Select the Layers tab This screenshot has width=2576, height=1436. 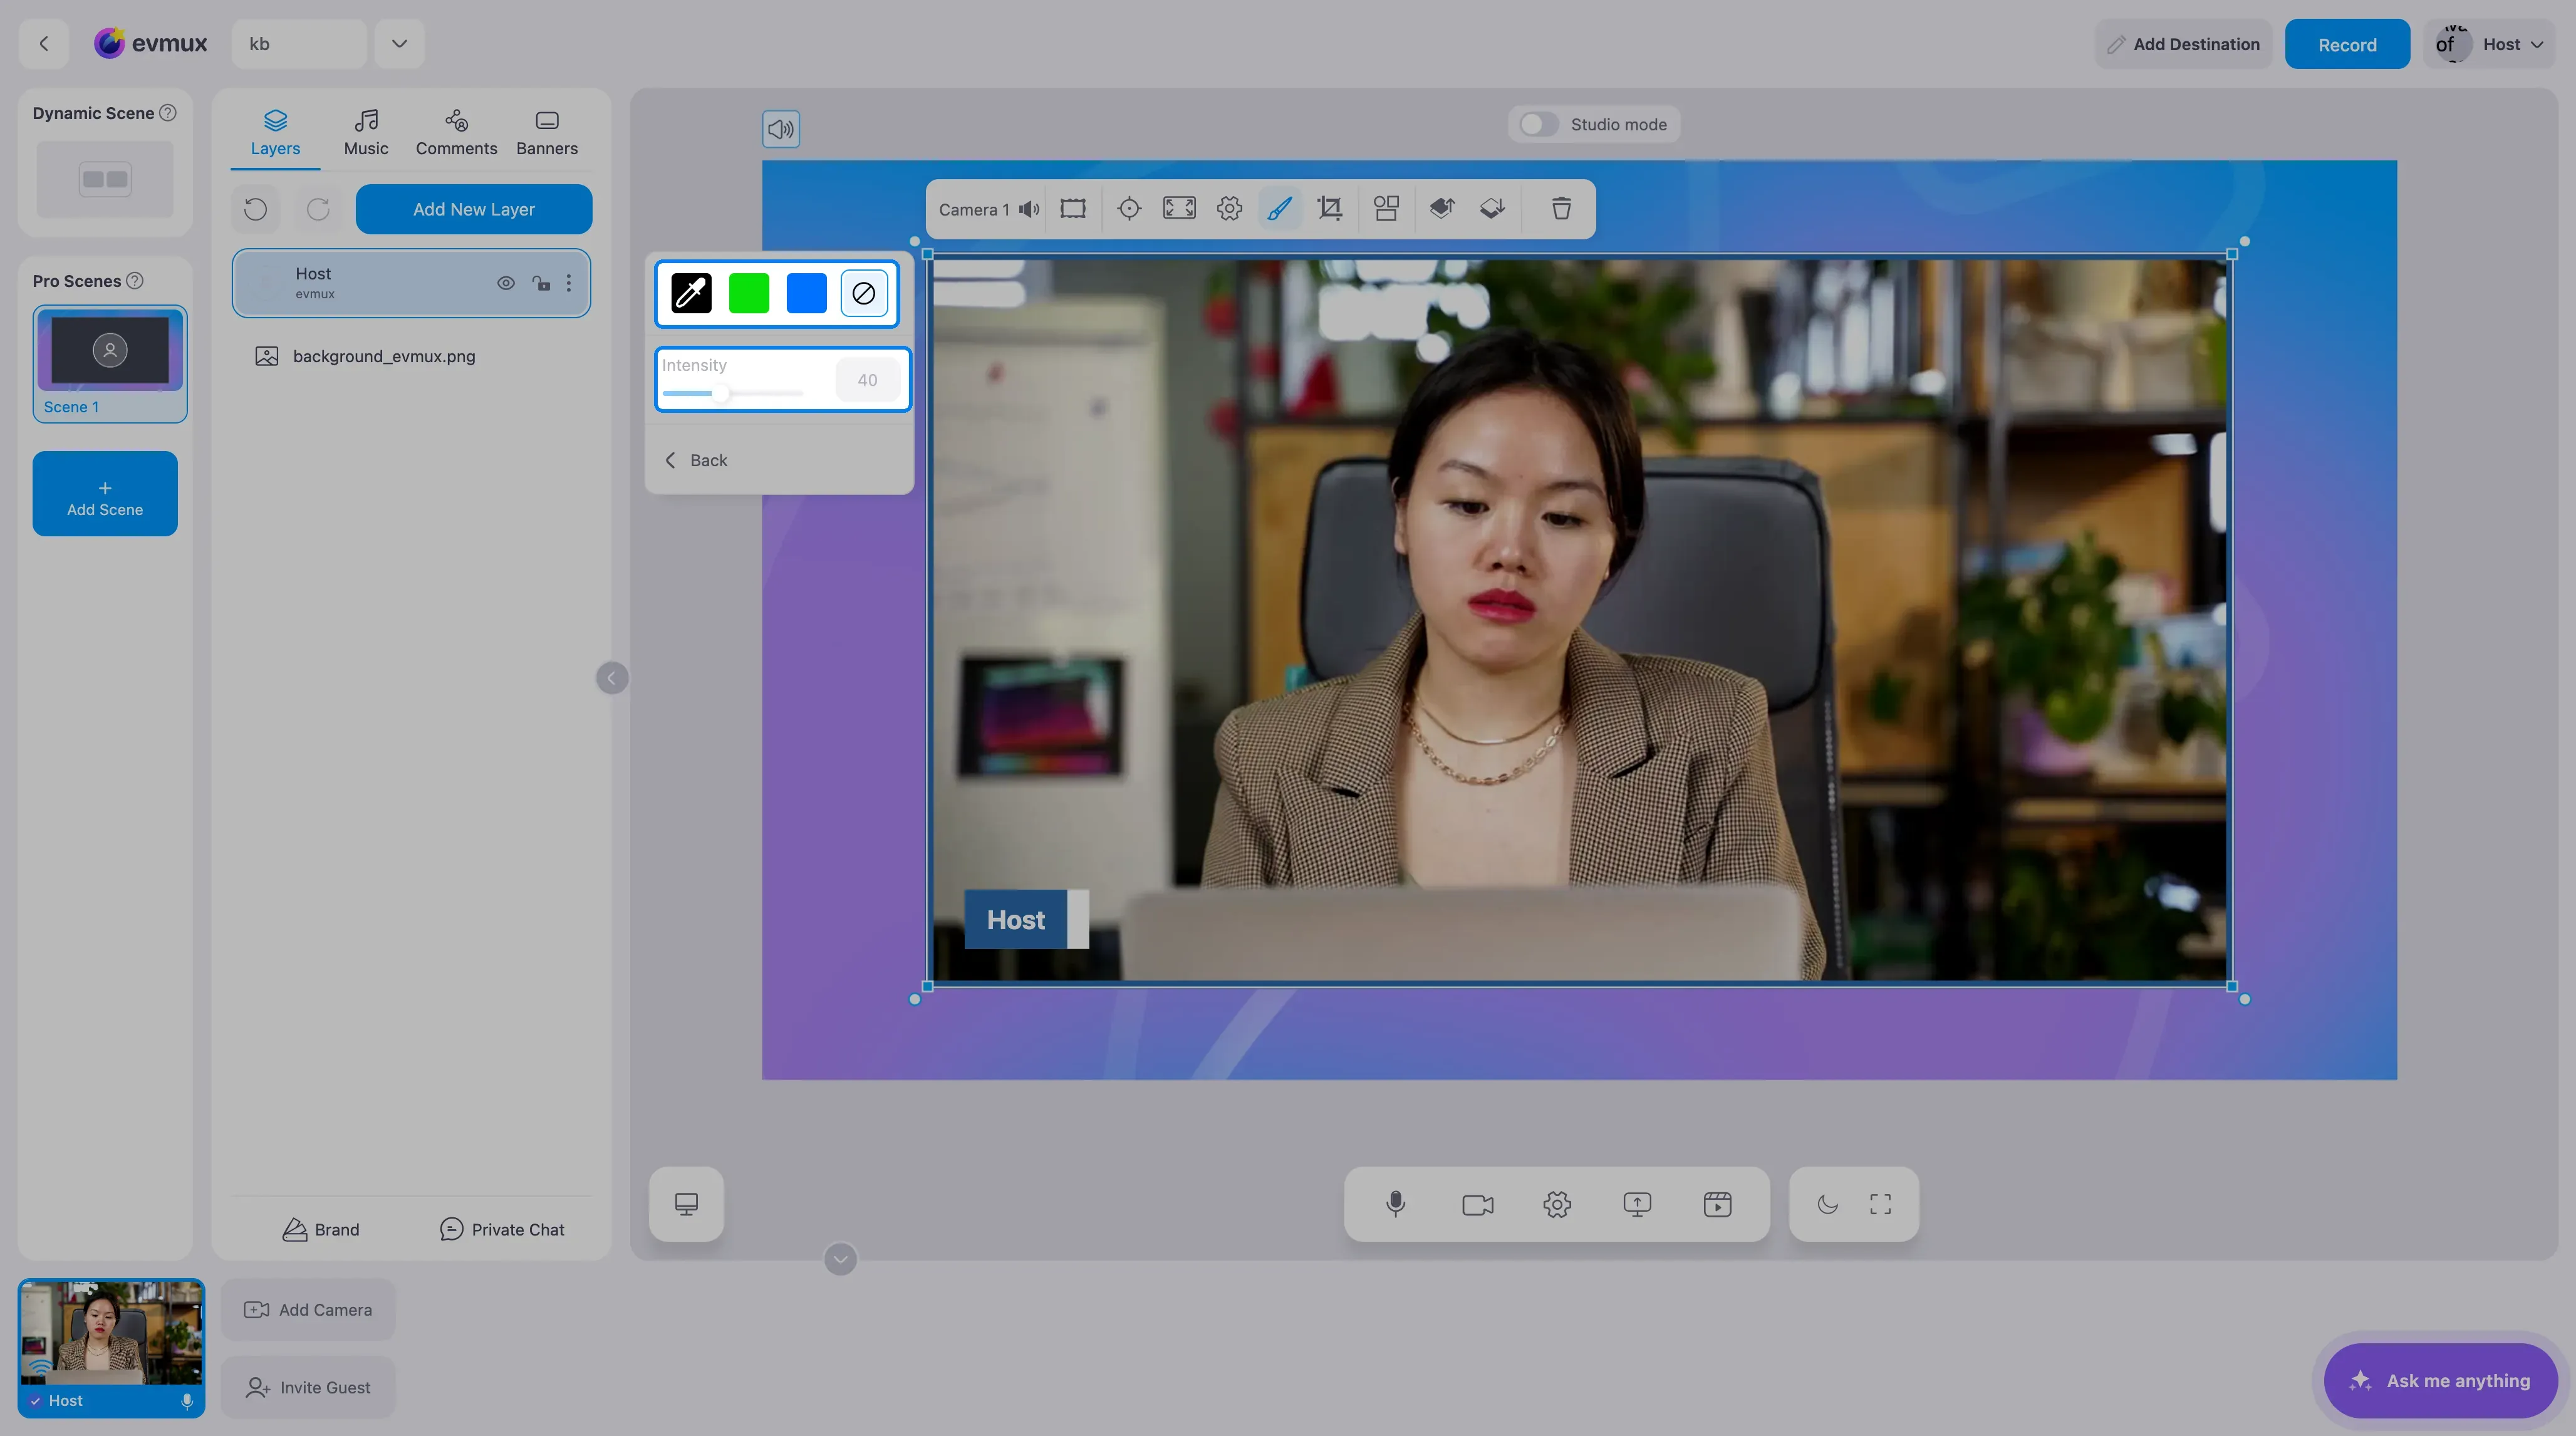pyautogui.click(x=275, y=133)
